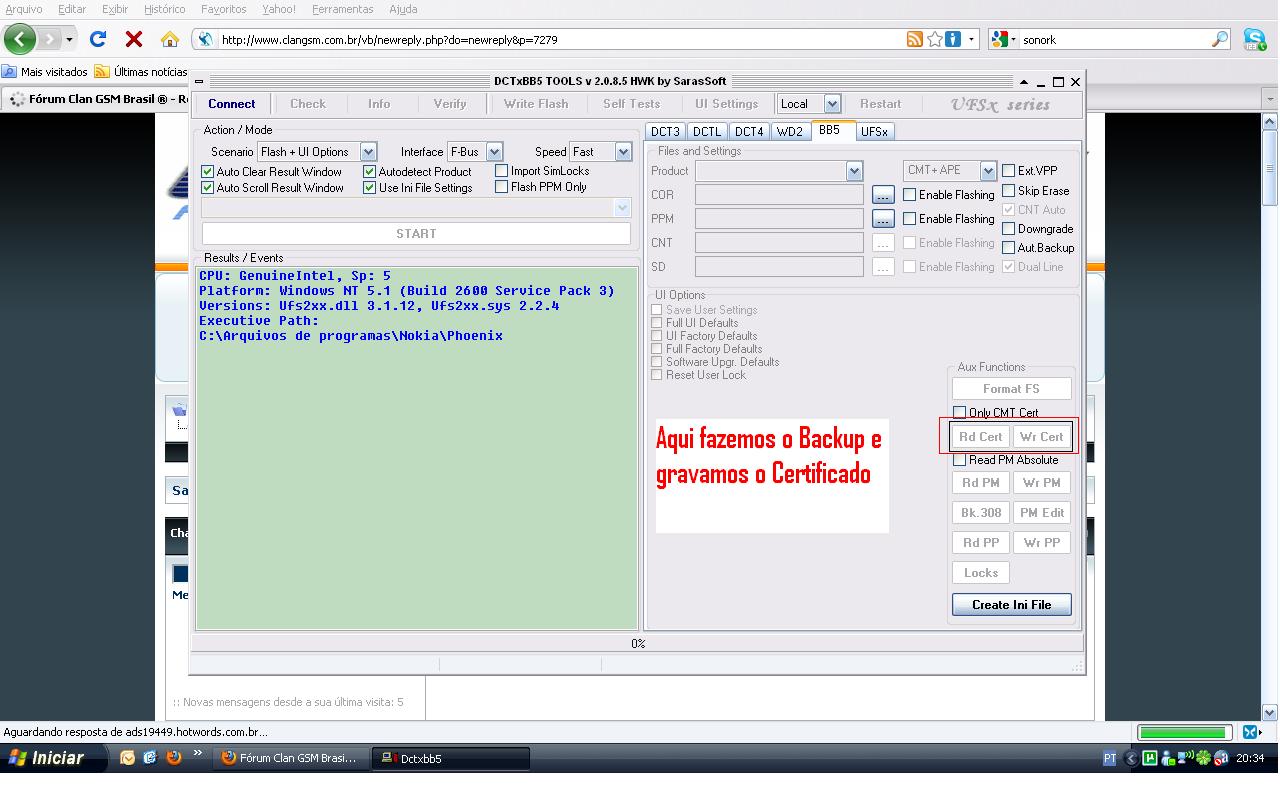Click the Rd Cert button
1280x800 pixels.
pyautogui.click(x=980, y=437)
